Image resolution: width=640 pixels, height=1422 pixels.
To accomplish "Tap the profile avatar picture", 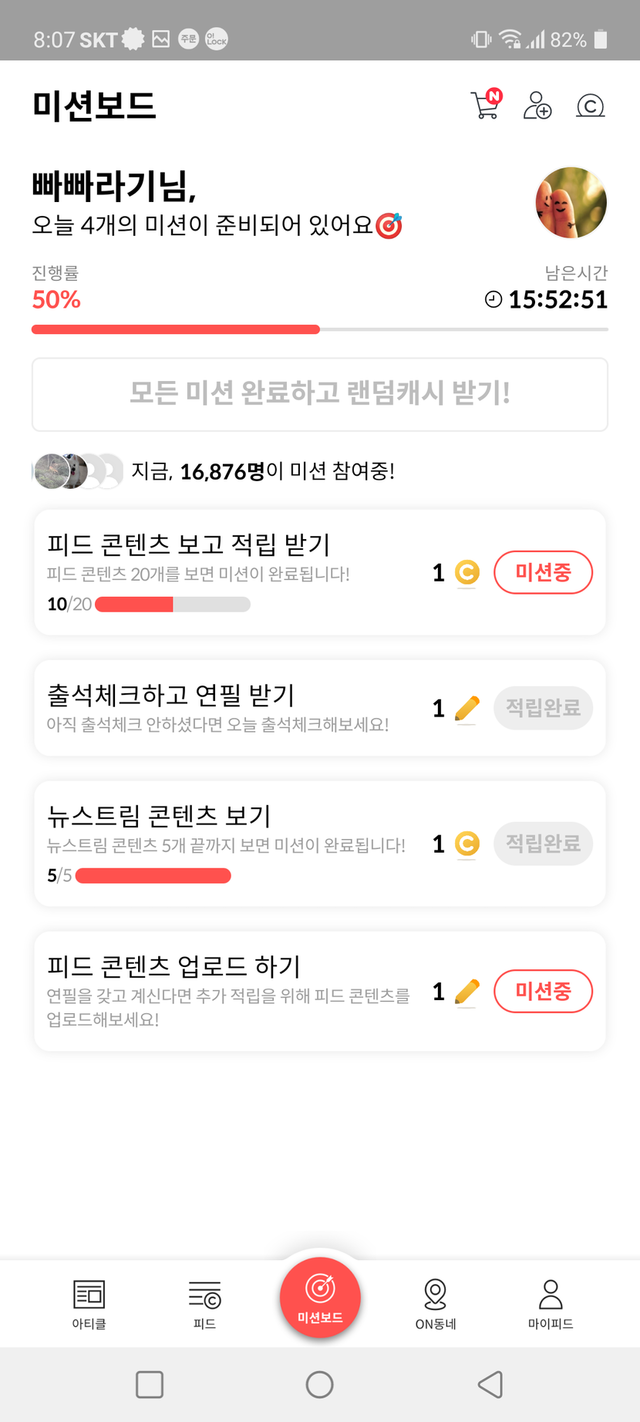I will (x=572, y=202).
